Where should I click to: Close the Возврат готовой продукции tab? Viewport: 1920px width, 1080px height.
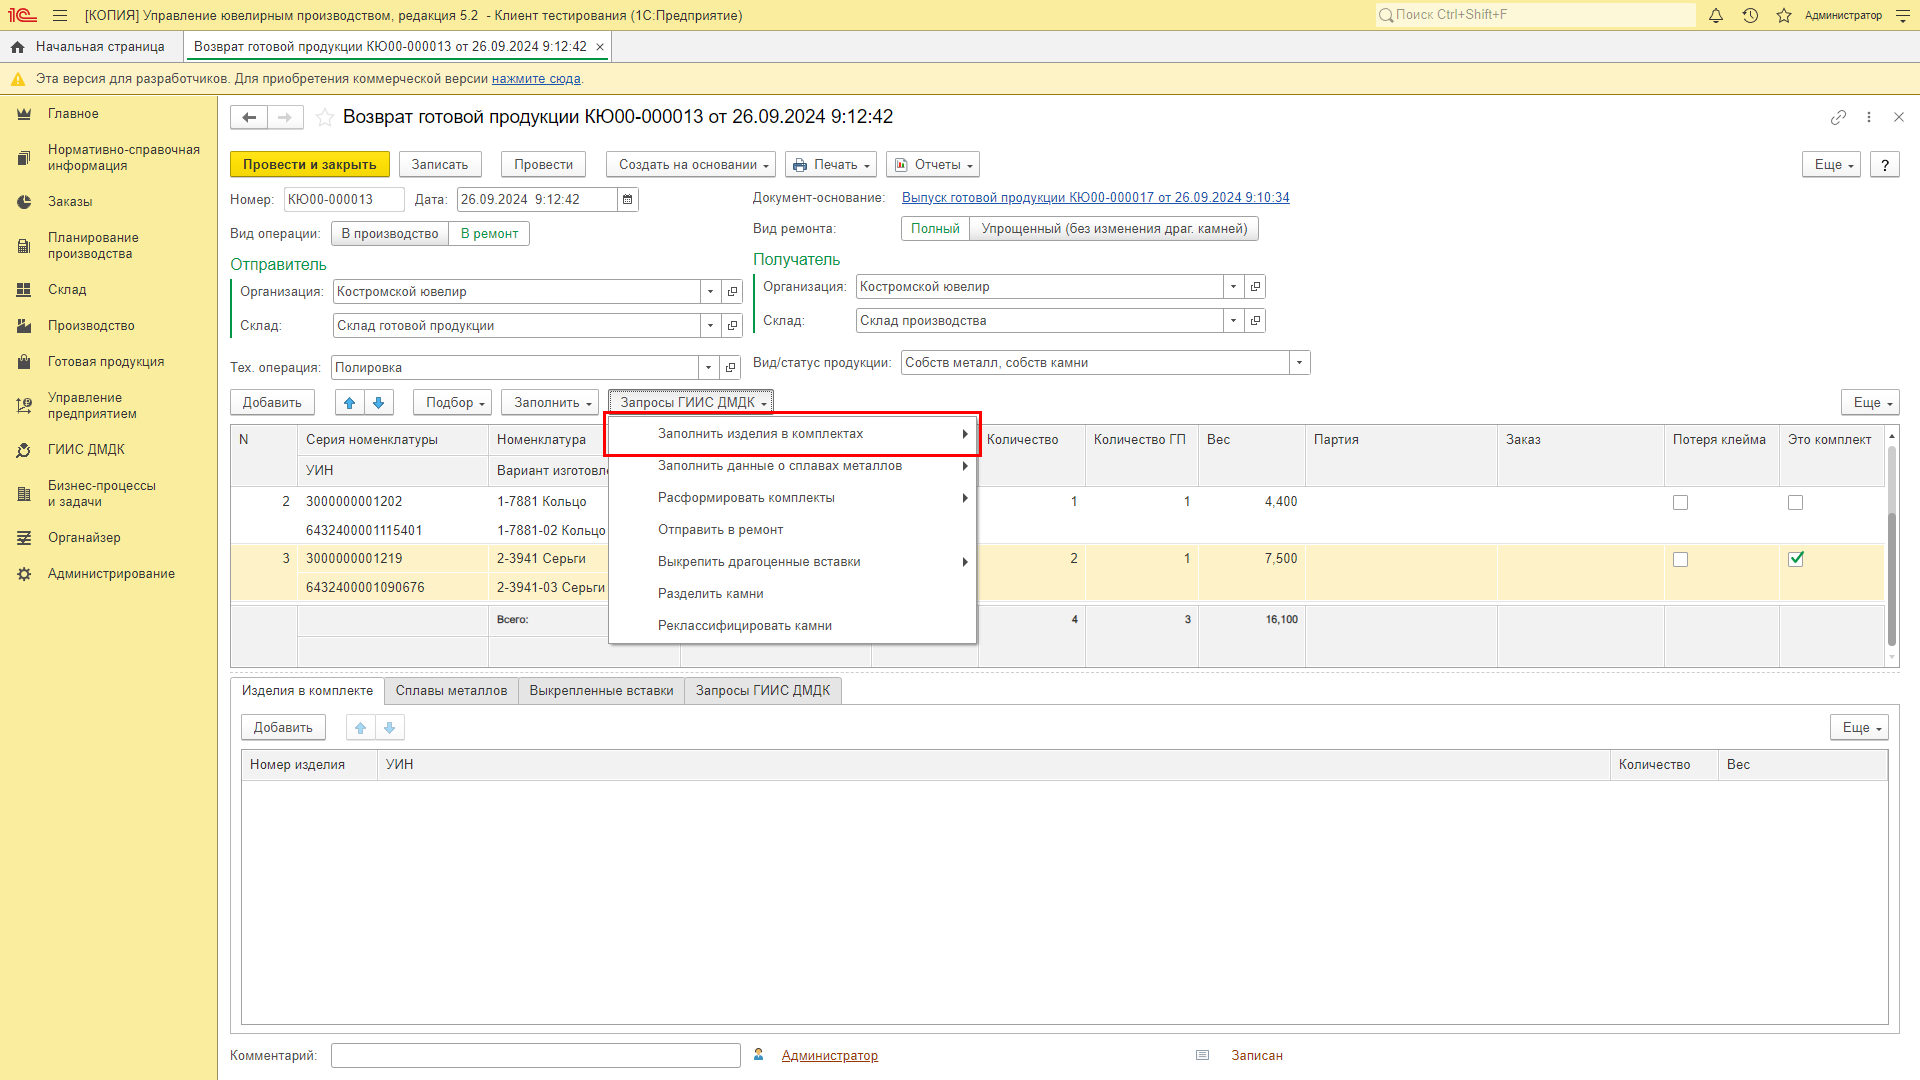click(600, 47)
